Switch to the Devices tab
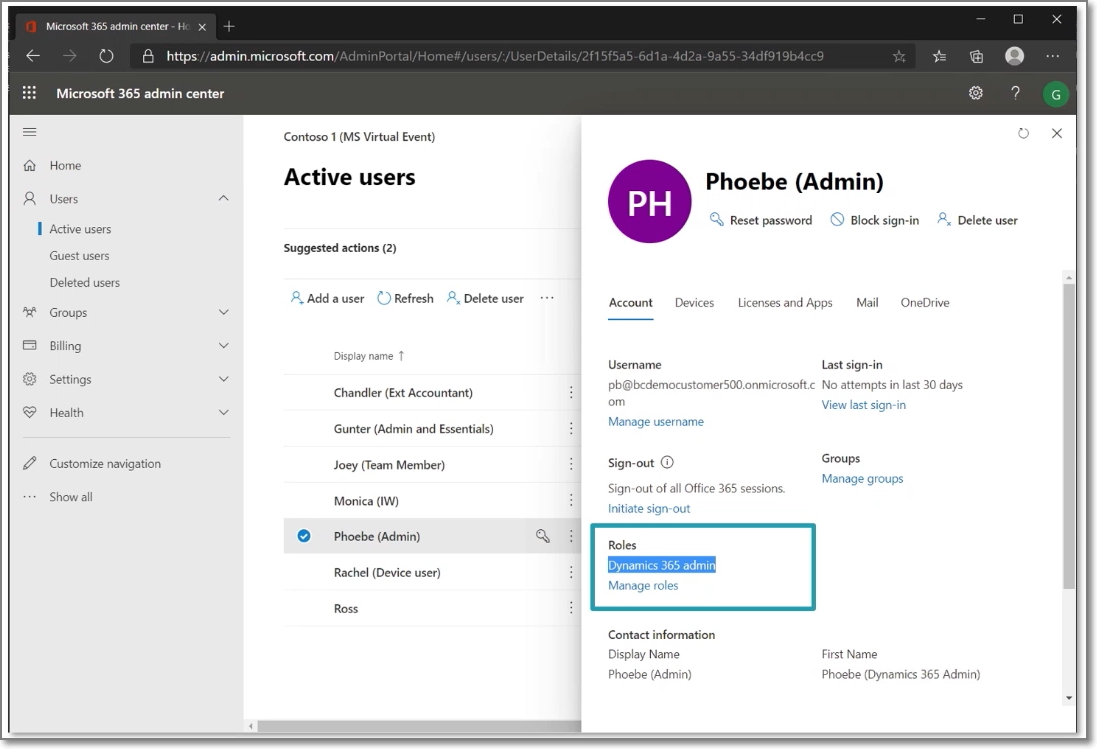The image size is (1097, 749). [694, 303]
